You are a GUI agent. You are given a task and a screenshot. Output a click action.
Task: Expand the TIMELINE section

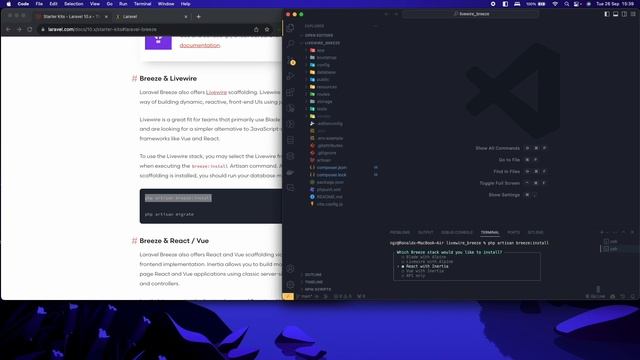point(313,282)
